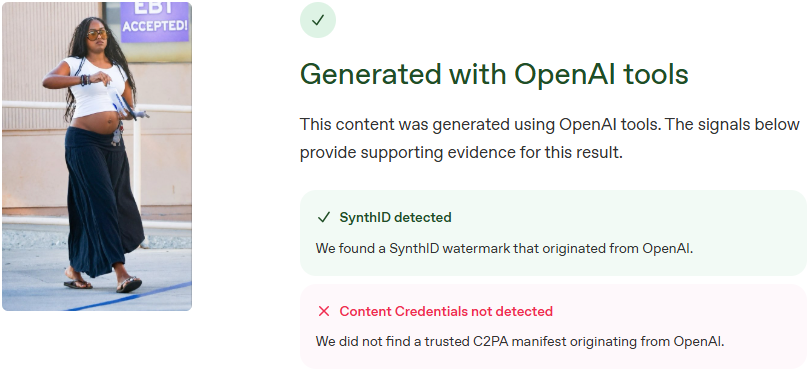Image resolution: width=810 pixels, height=370 pixels.
Task: Click the 'SynthID detected' label
Action: click(395, 218)
